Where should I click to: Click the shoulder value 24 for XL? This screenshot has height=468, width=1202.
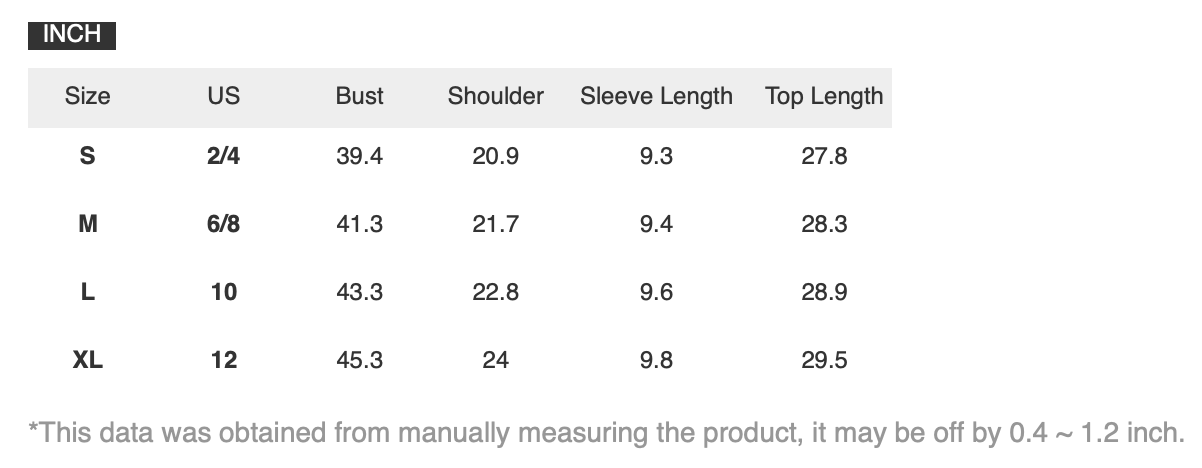(496, 360)
